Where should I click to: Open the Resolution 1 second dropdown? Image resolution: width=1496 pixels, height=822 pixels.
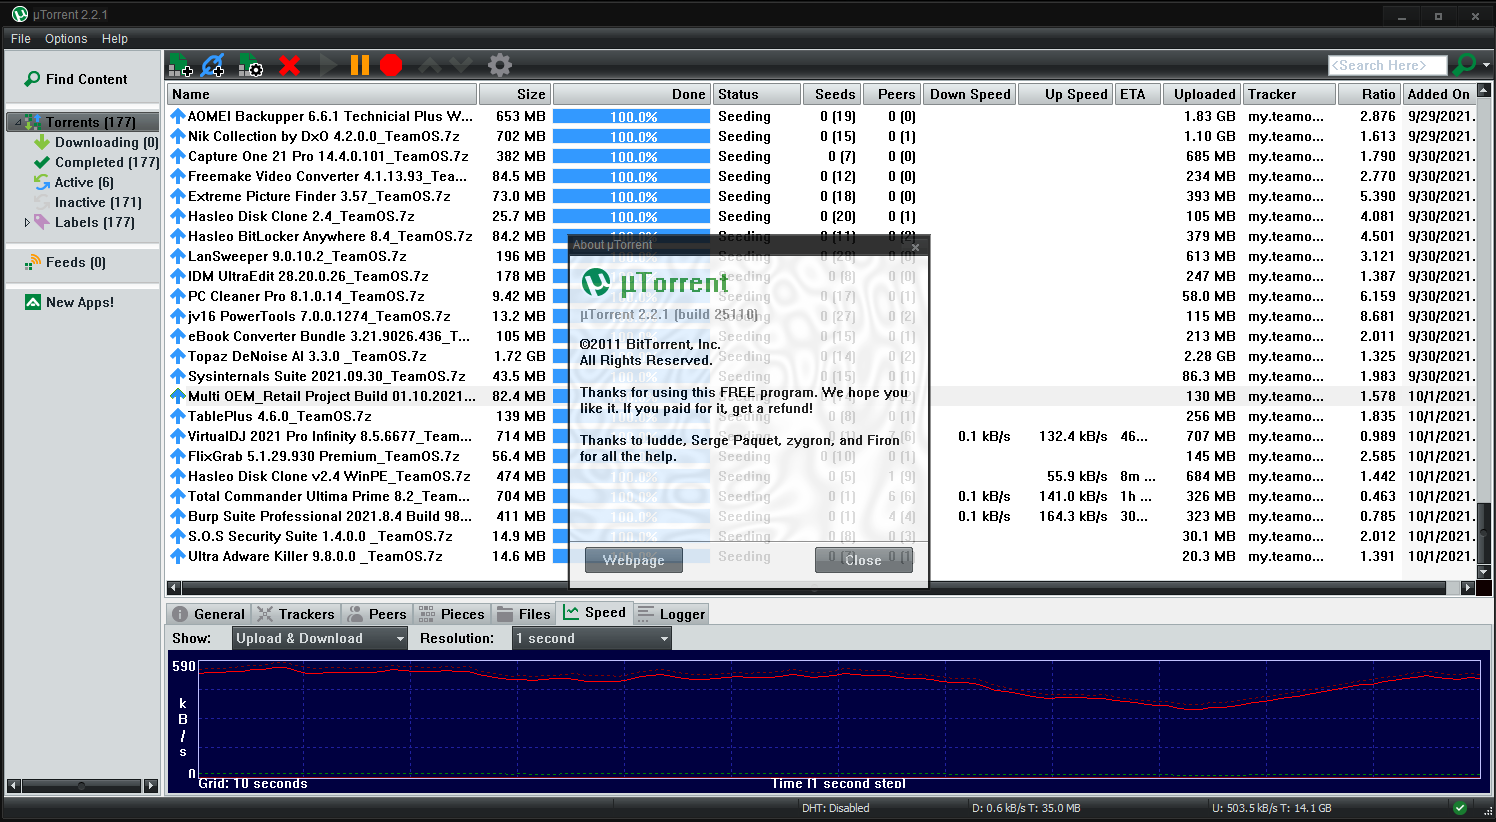(x=592, y=638)
